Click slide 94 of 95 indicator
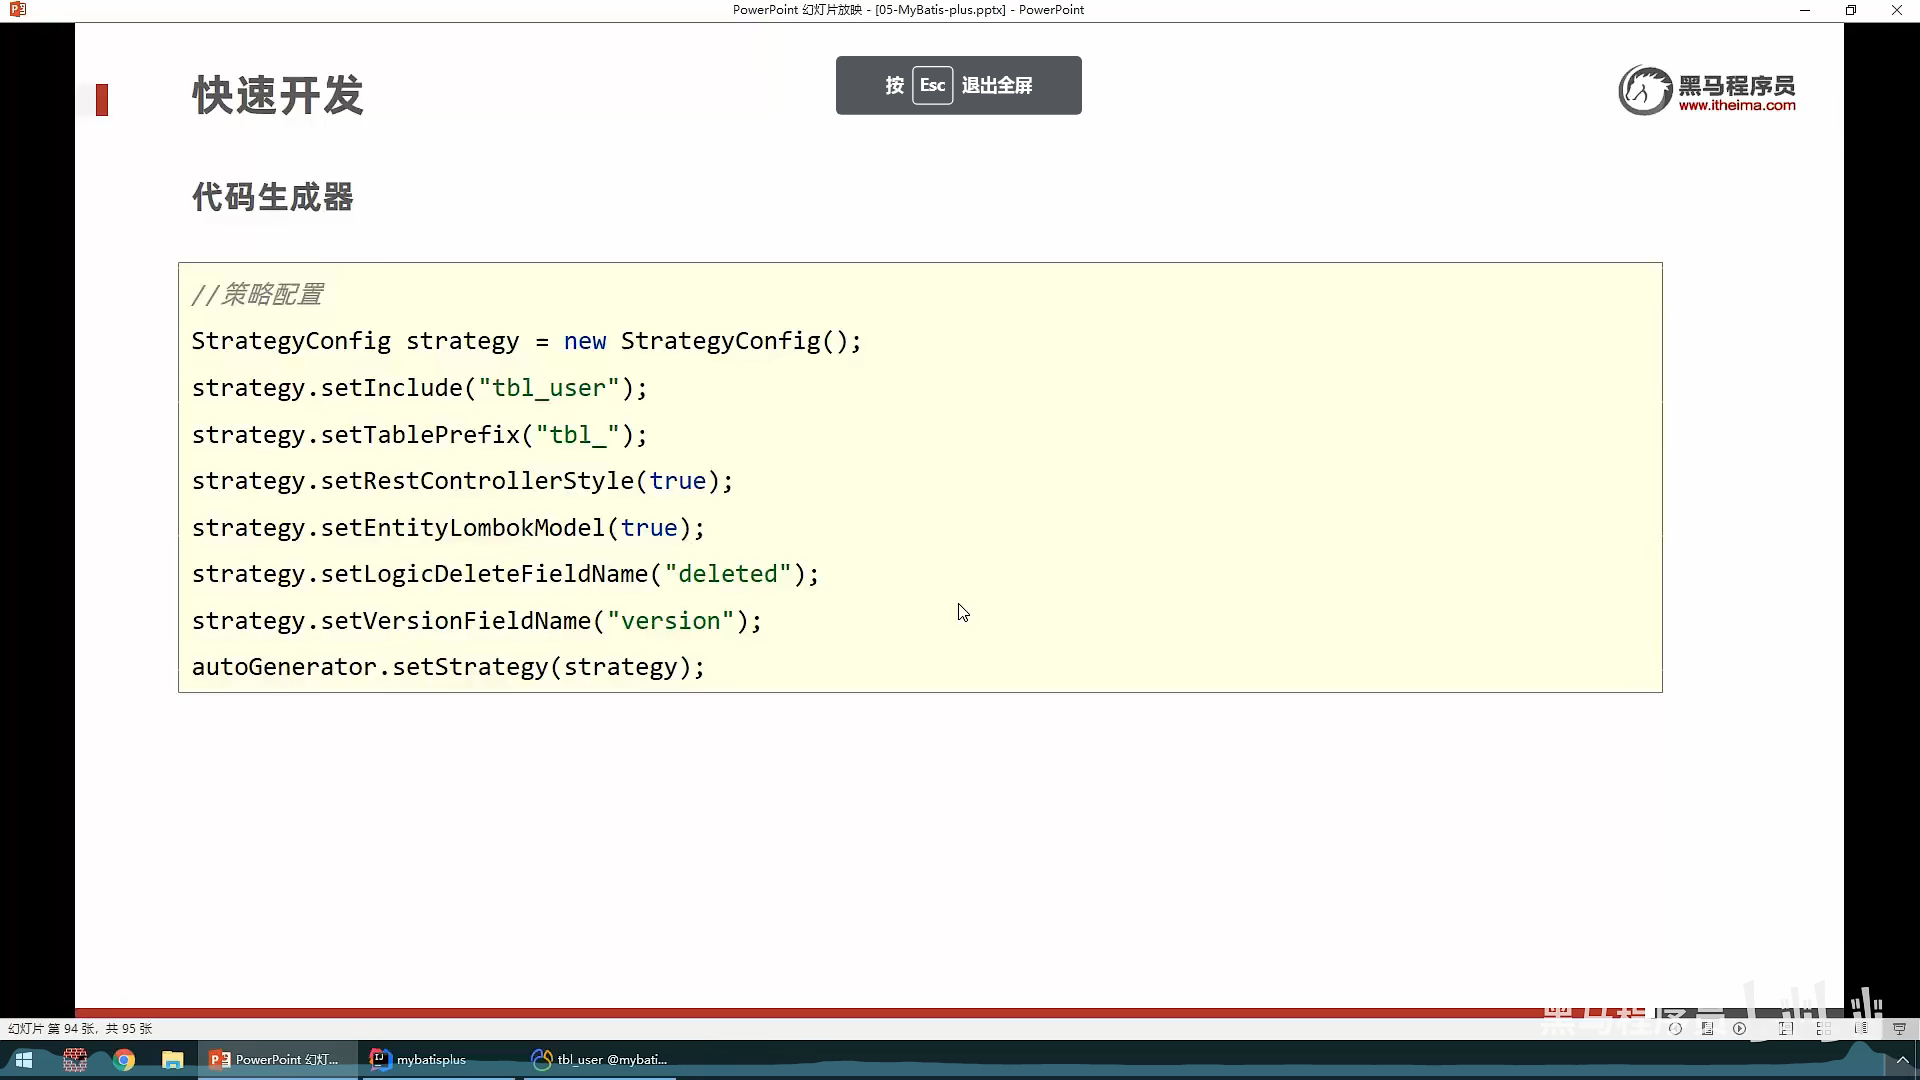Screen dimensions: 1920x1080 [x=80, y=1028]
